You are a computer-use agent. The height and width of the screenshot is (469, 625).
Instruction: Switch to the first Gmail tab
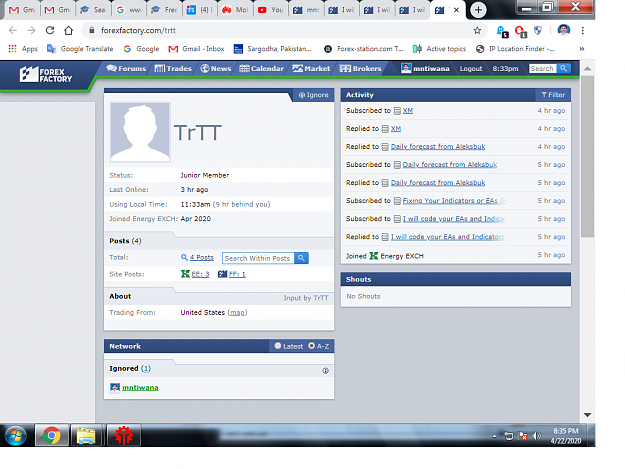click(22, 10)
